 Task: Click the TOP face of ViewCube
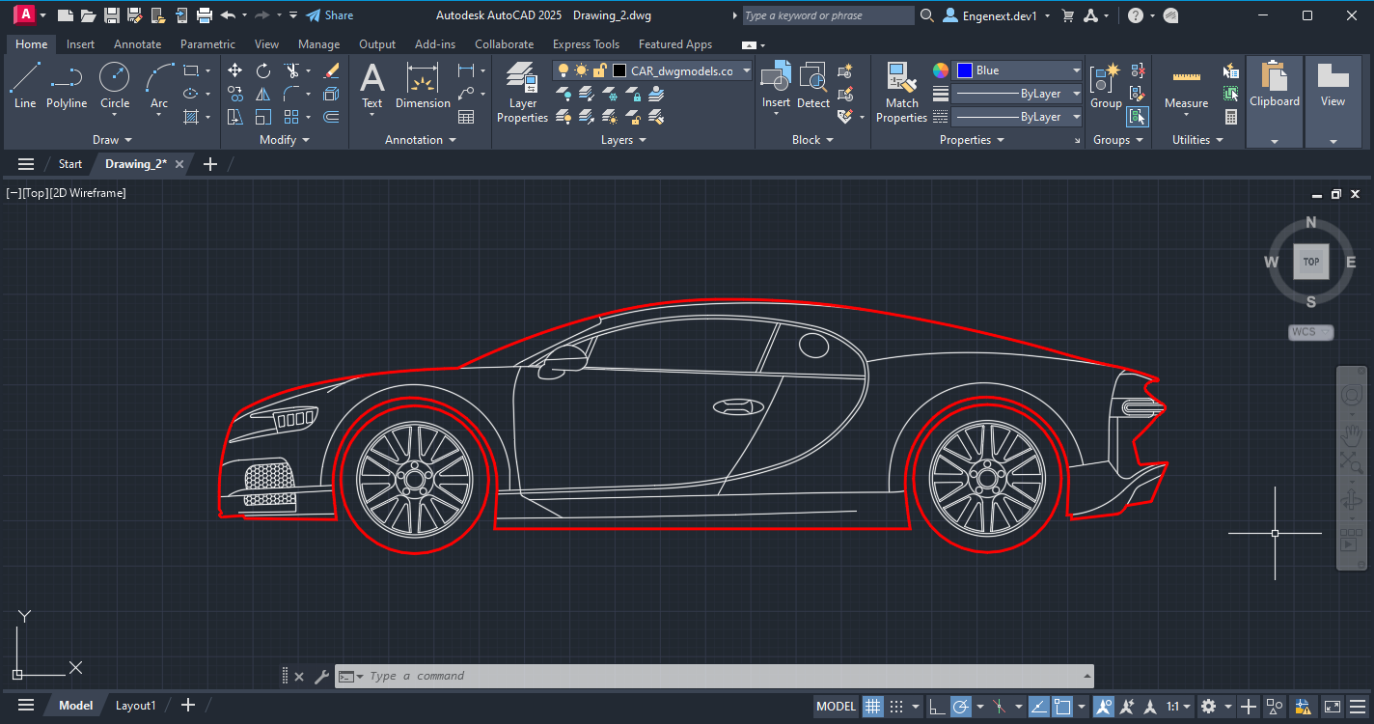[x=1311, y=262]
